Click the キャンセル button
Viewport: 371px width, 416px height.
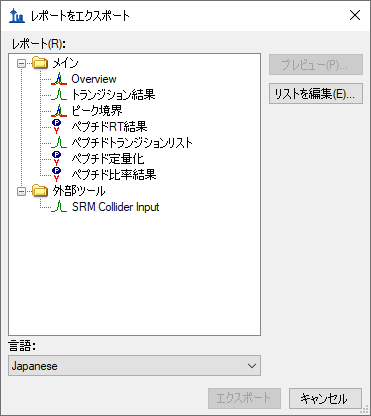[325, 398]
